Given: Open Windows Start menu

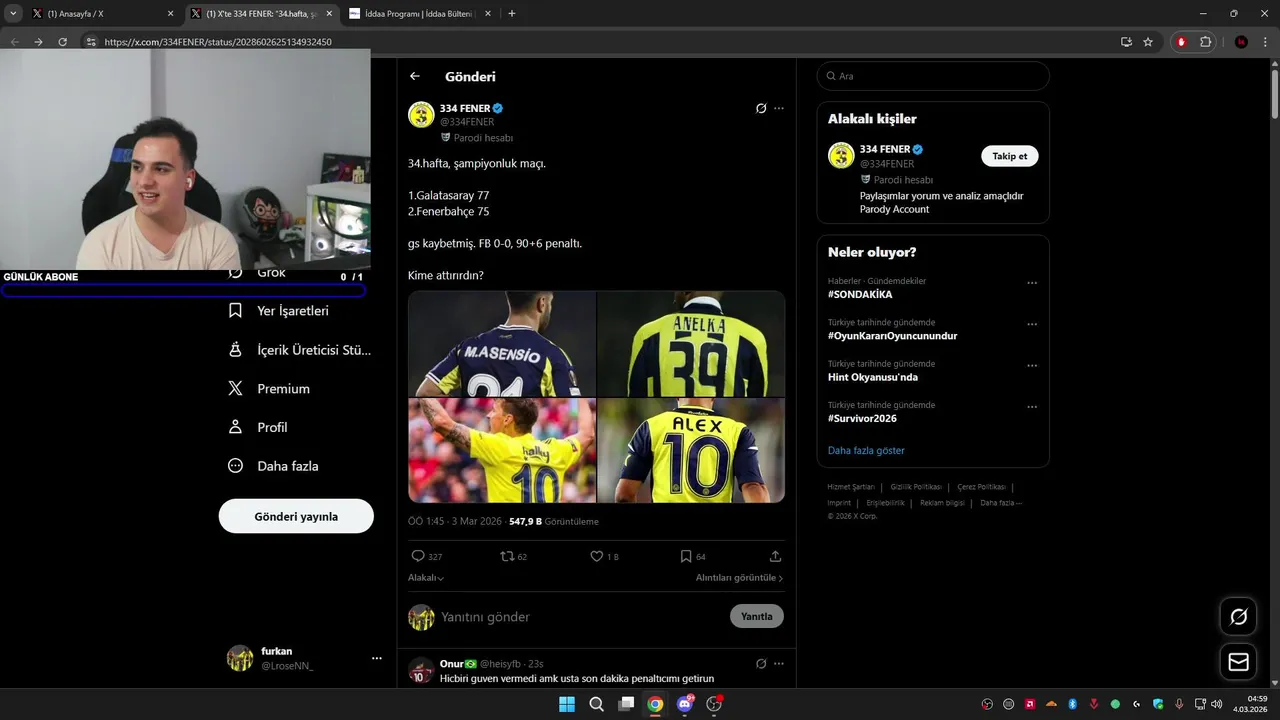Looking at the screenshot, I should click(567, 704).
